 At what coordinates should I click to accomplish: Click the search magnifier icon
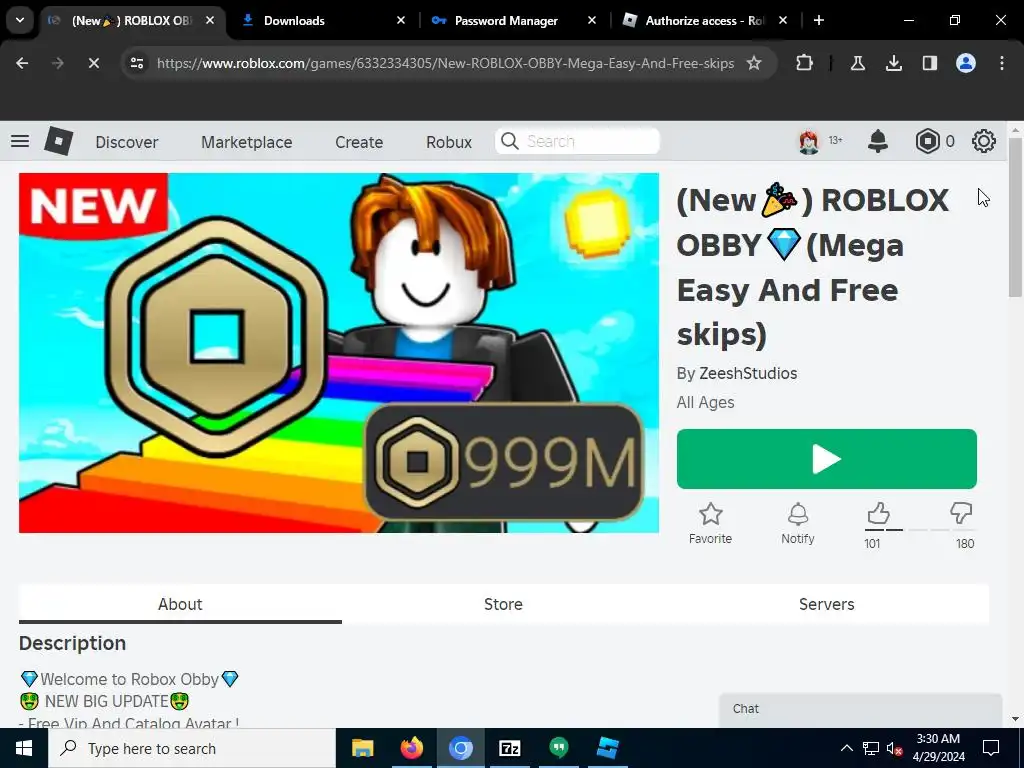(x=510, y=141)
